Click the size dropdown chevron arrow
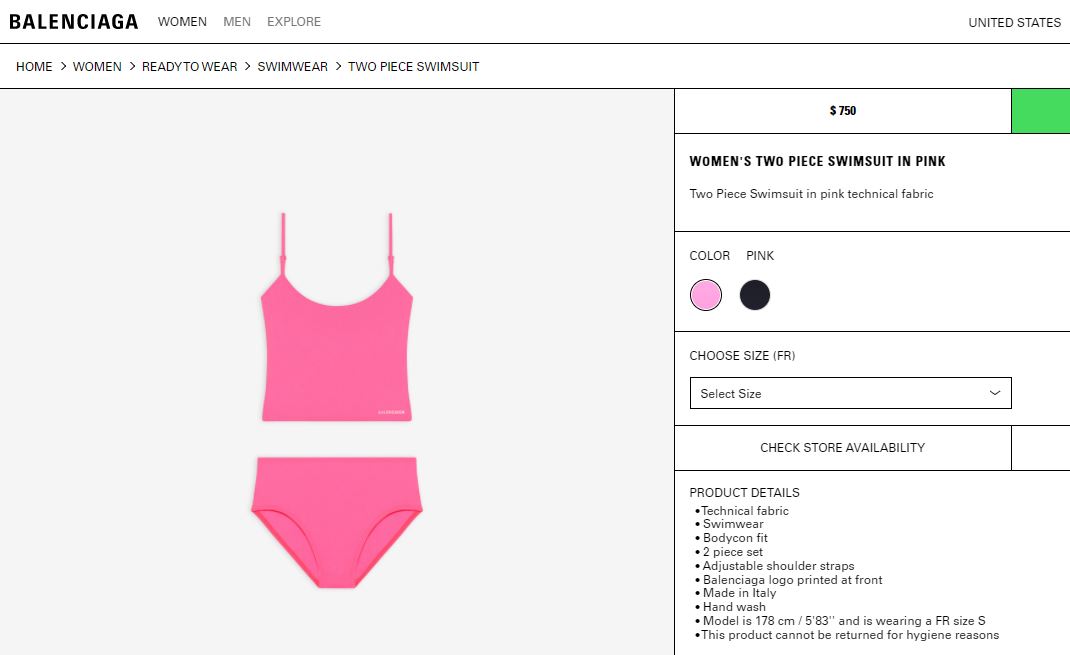Screen dimensions: 1070x655 [994, 393]
